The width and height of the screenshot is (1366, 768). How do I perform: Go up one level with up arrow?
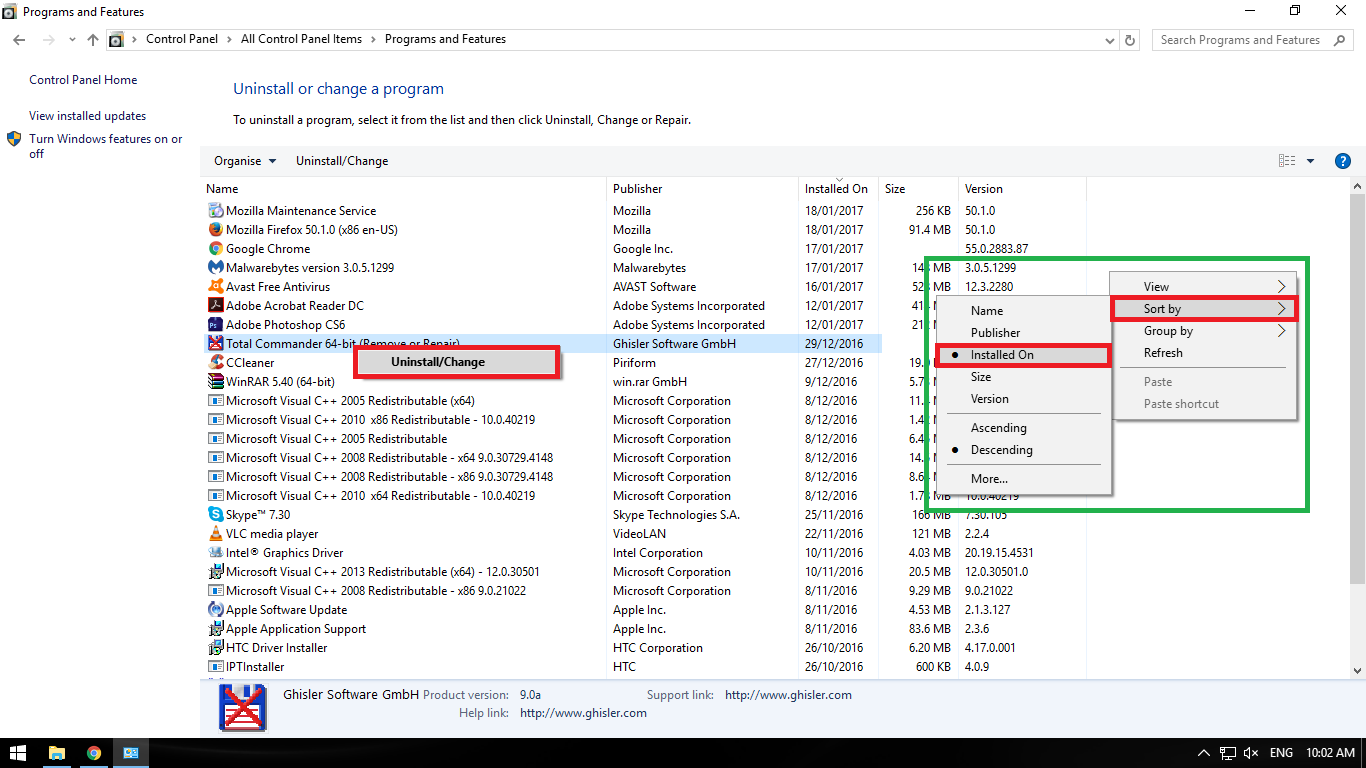pos(93,40)
